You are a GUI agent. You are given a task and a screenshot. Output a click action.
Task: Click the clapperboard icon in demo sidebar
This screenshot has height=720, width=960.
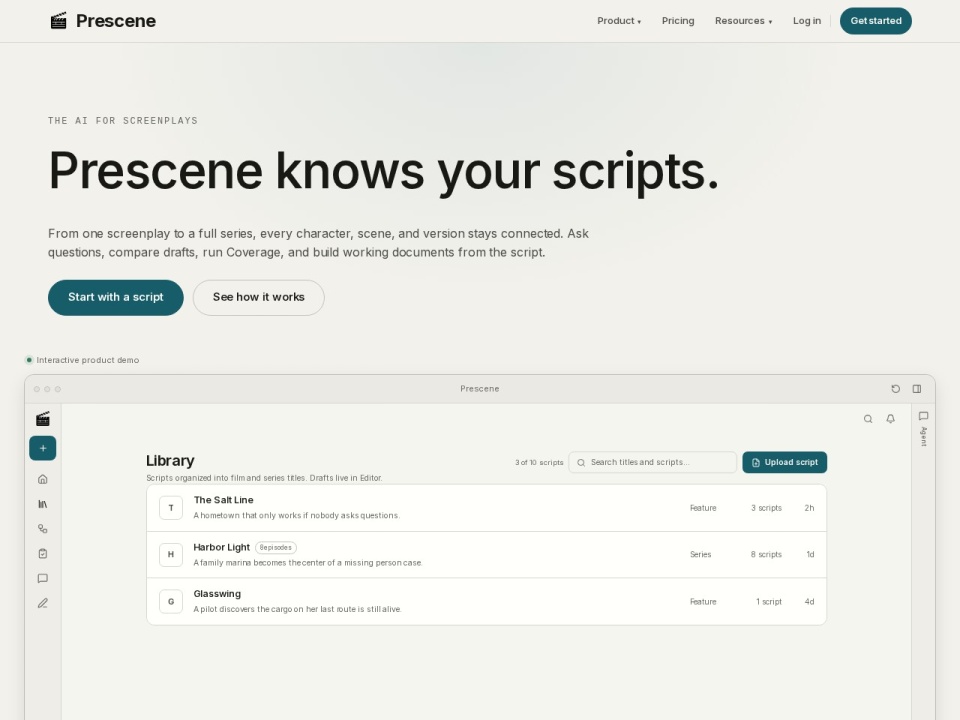[43, 419]
